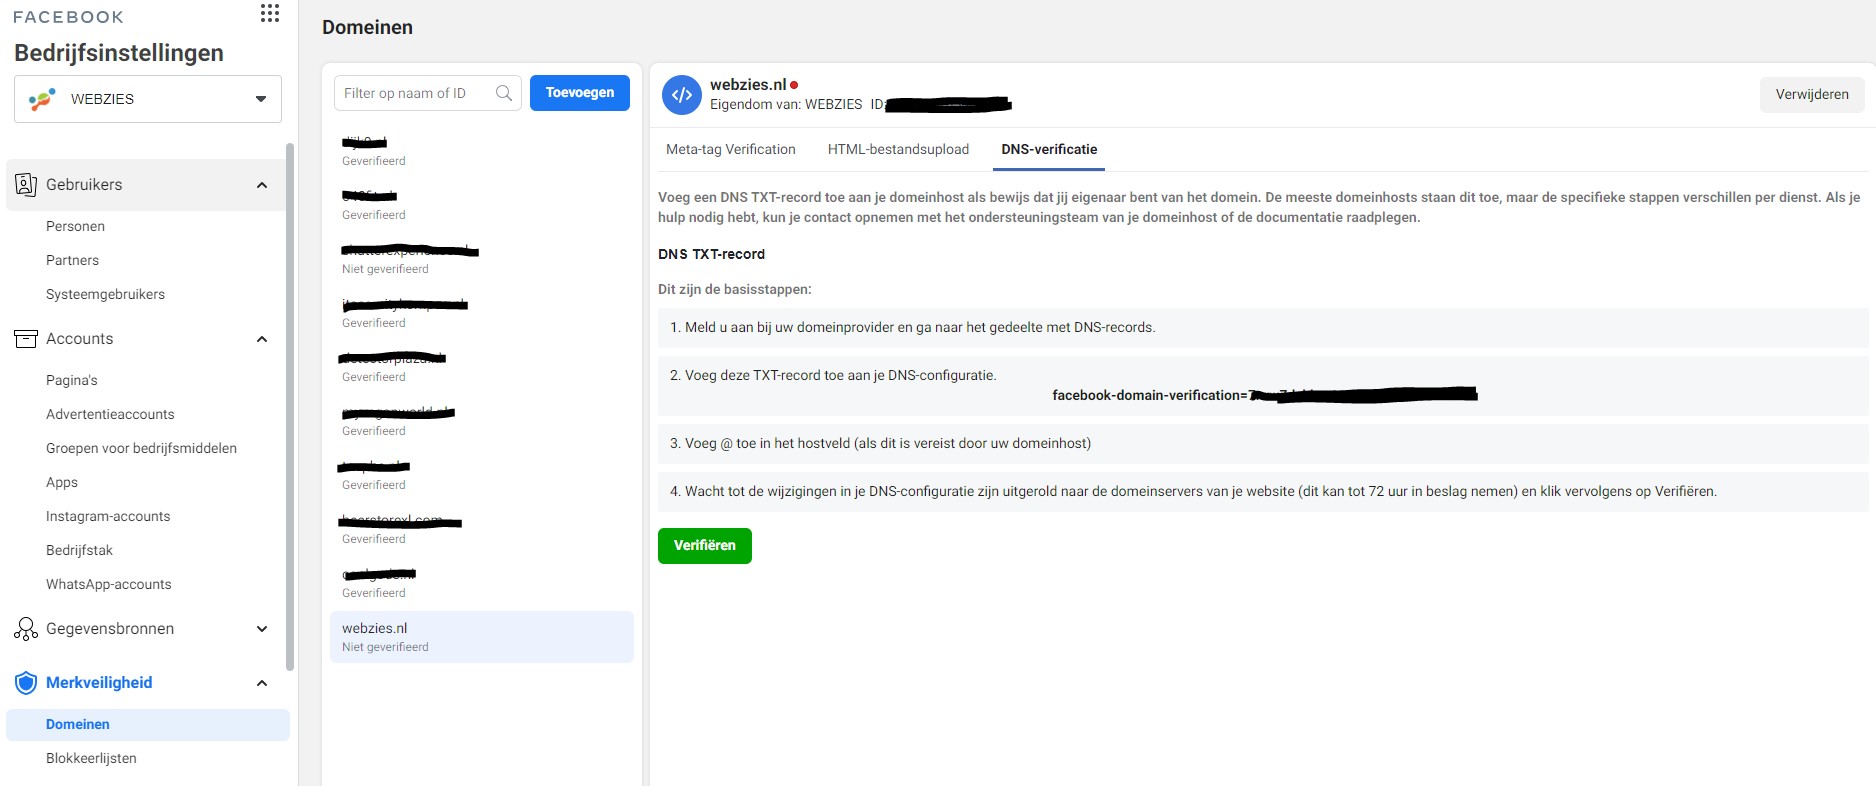Click the Gebruikers person badge icon
This screenshot has width=1876, height=786.
26,185
